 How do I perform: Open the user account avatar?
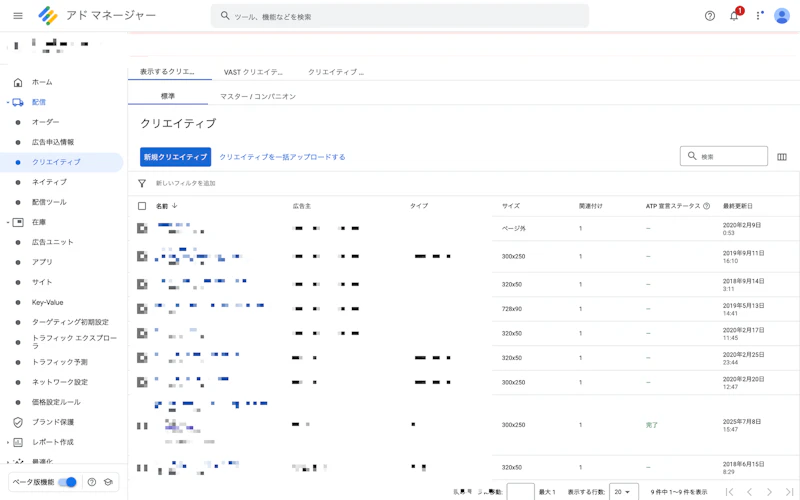pyautogui.click(x=782, y=16)
